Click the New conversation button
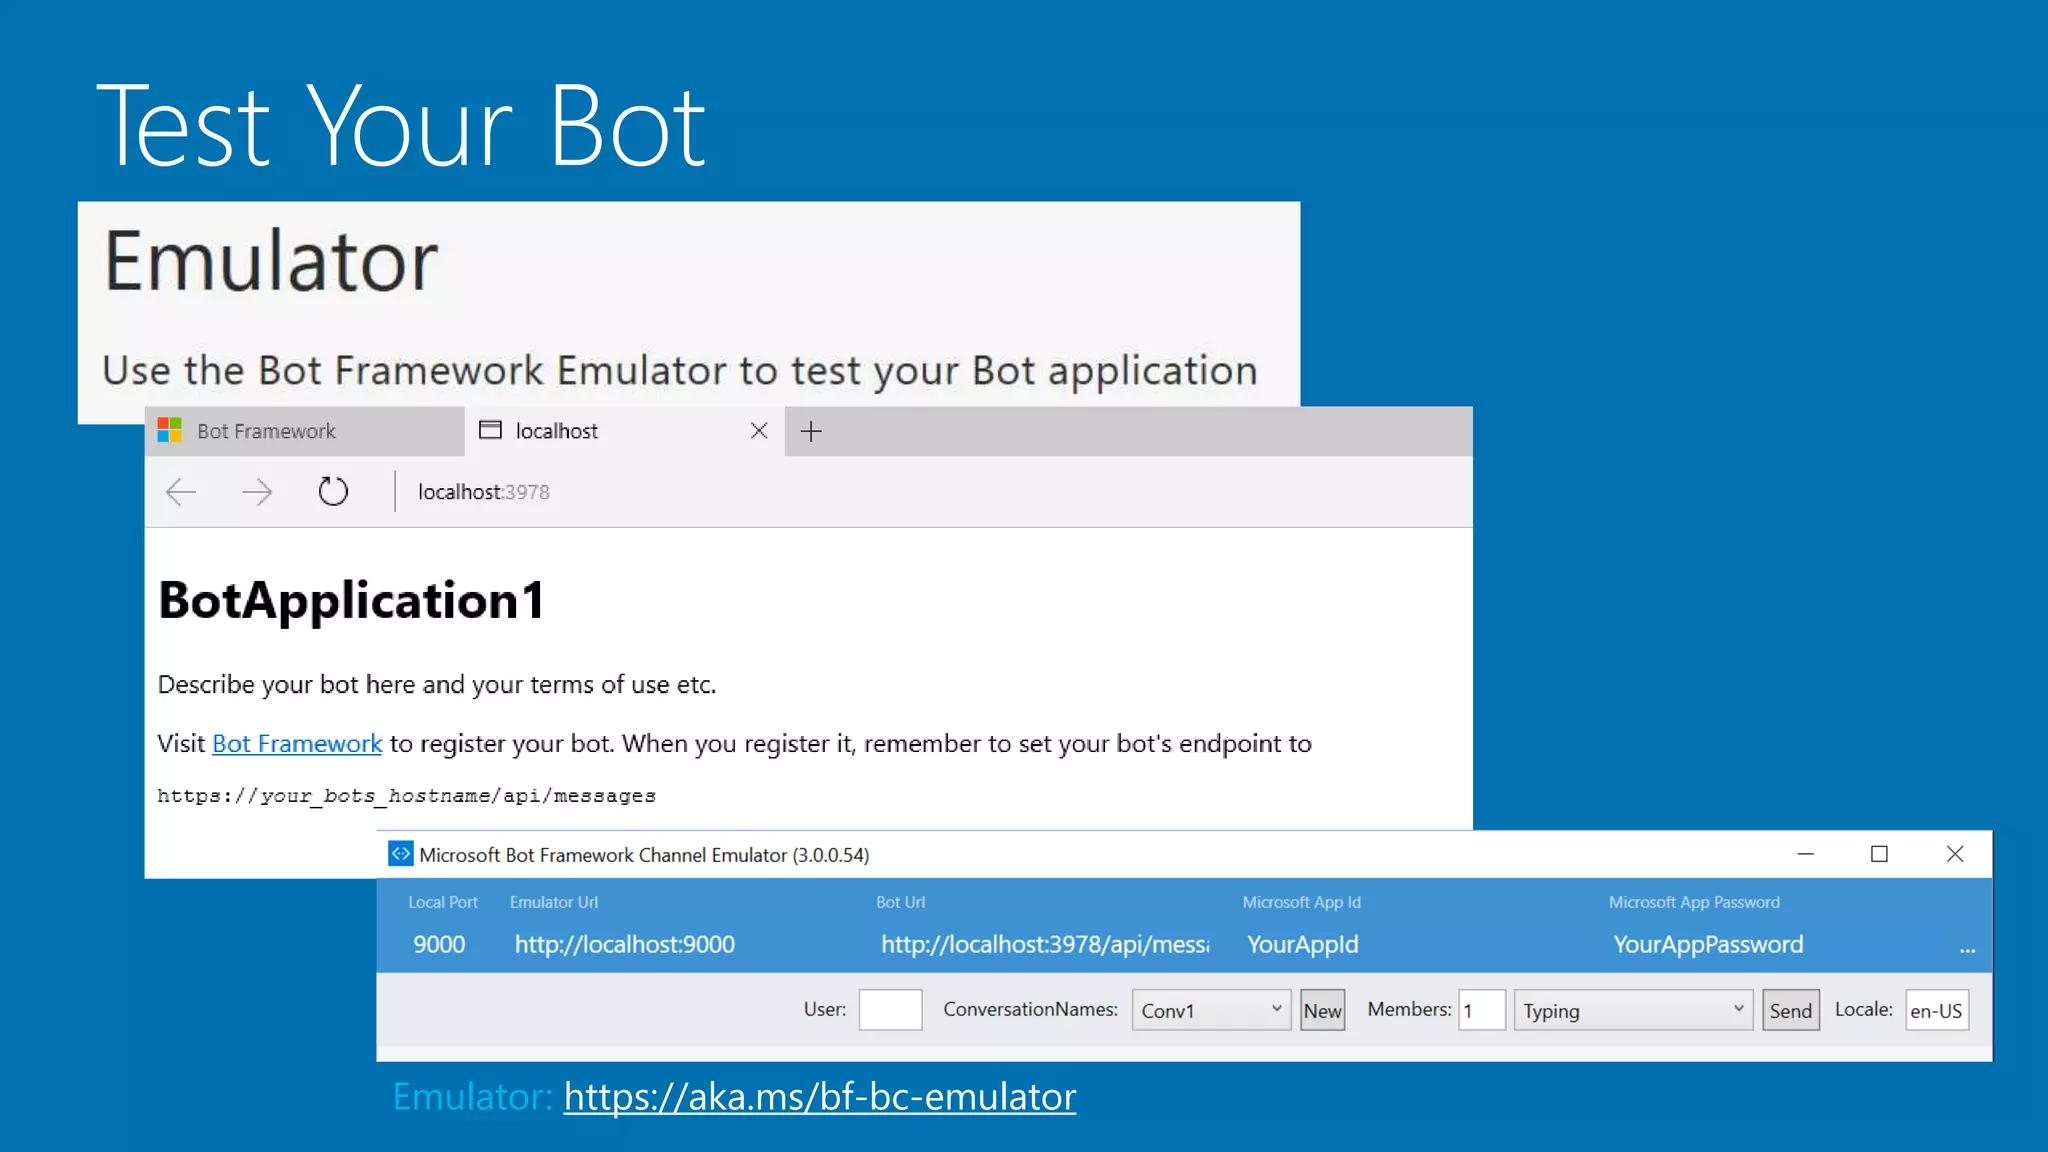The image size is (2048, 1152). click(x=1322, y=1010)
